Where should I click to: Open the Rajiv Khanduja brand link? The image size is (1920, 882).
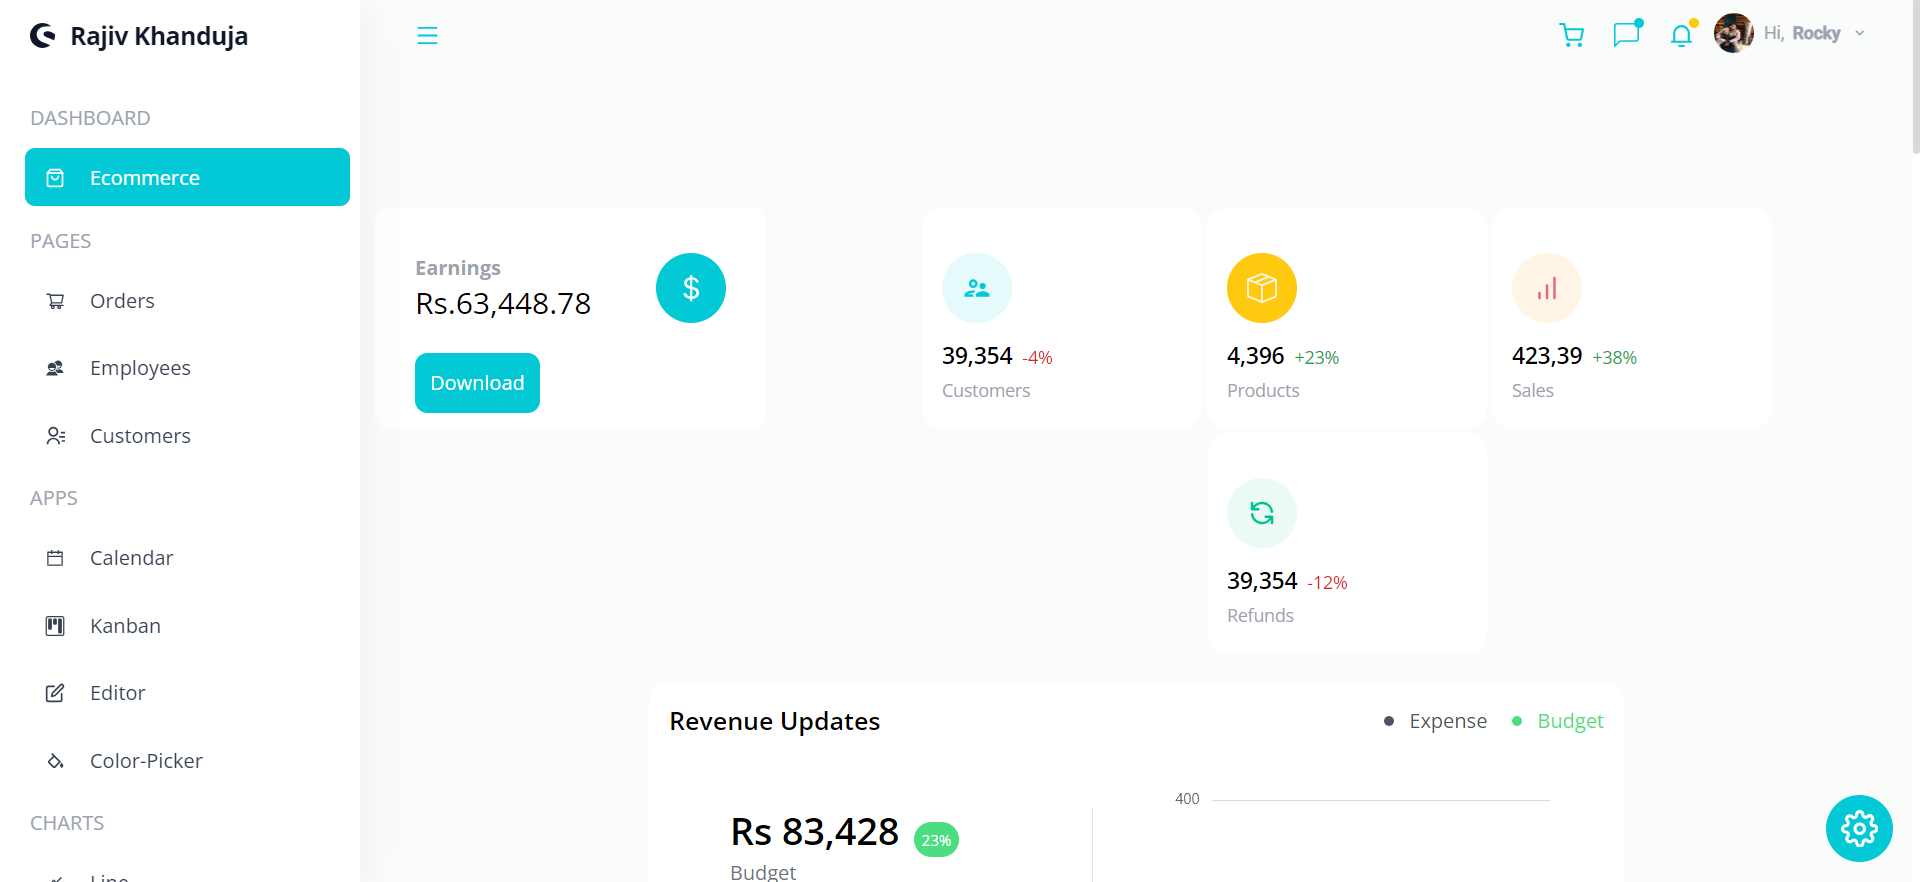coord(139,36)
